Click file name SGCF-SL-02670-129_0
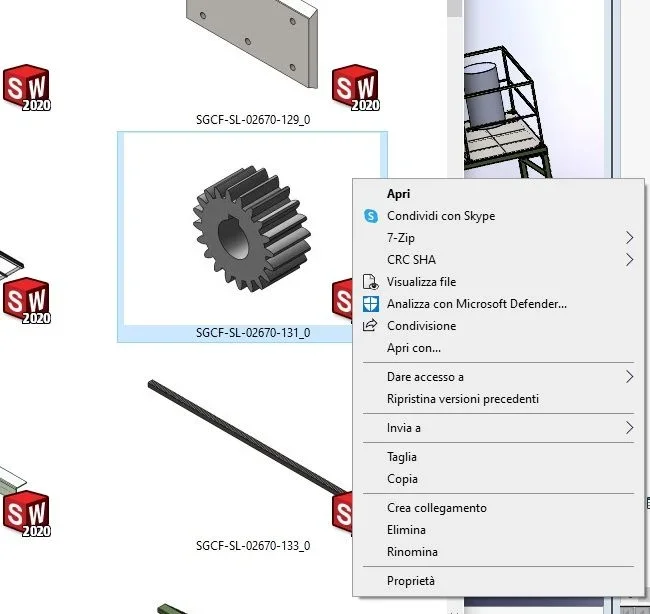650x614 pixels. tap(253, 120)
